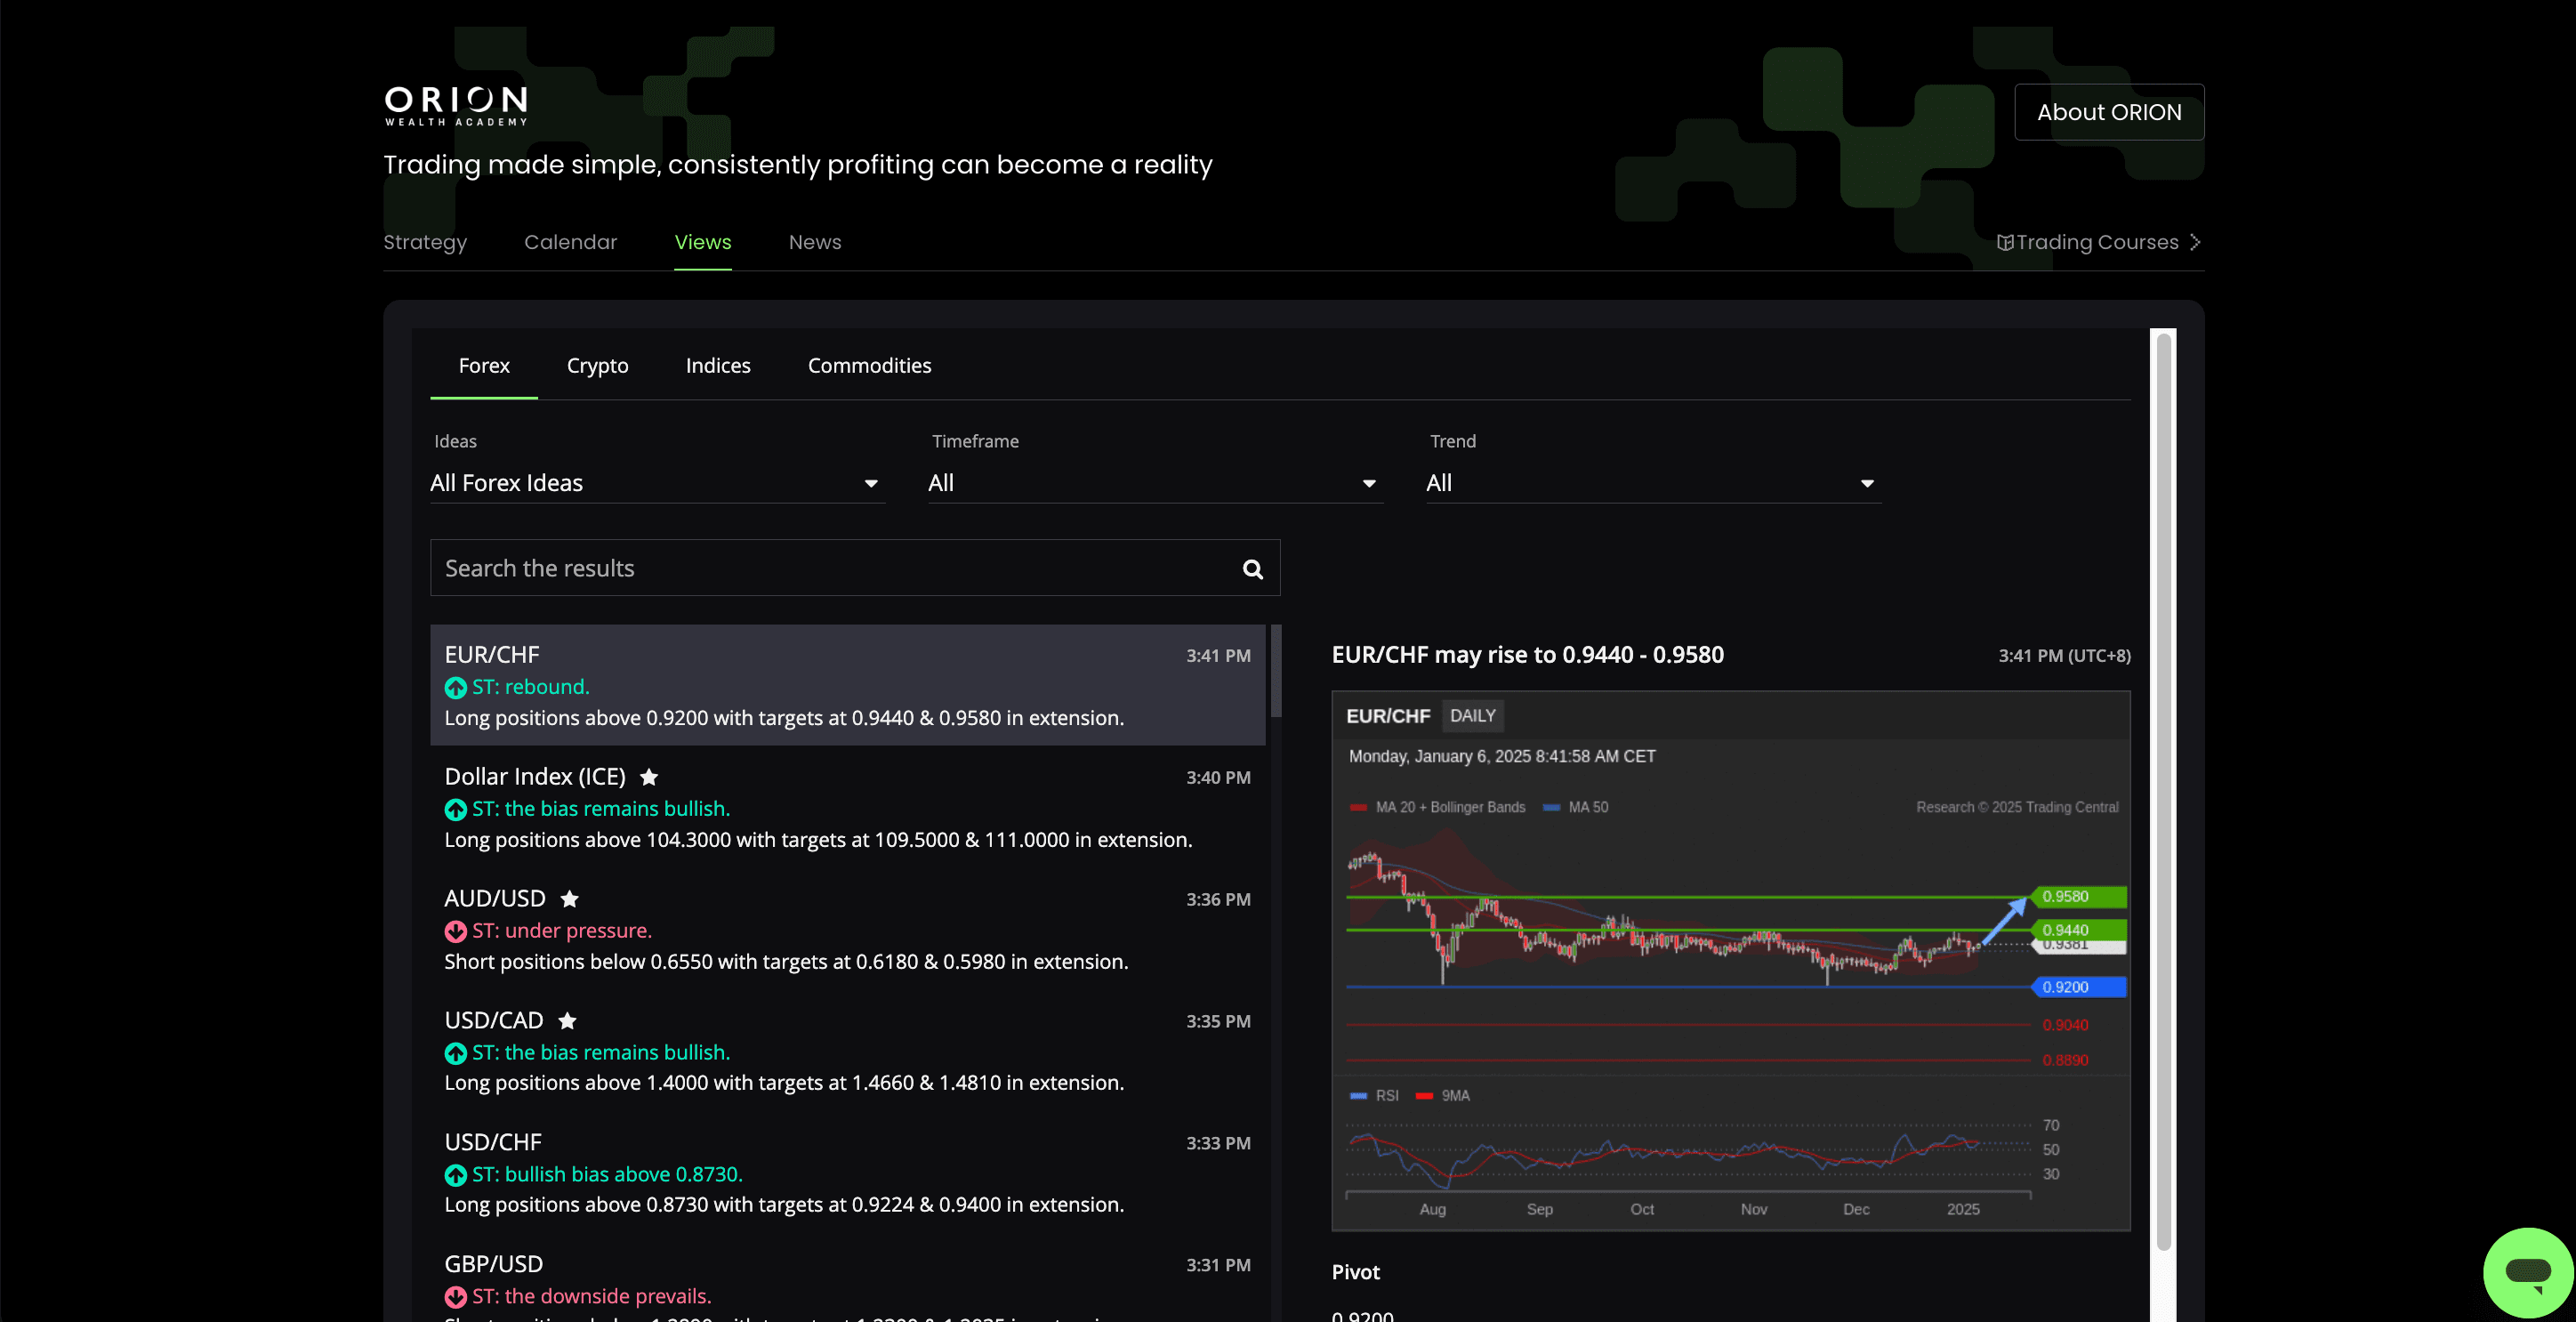Select the GBP/USD idea title
The image size is (2576, 1322).
493,1265
